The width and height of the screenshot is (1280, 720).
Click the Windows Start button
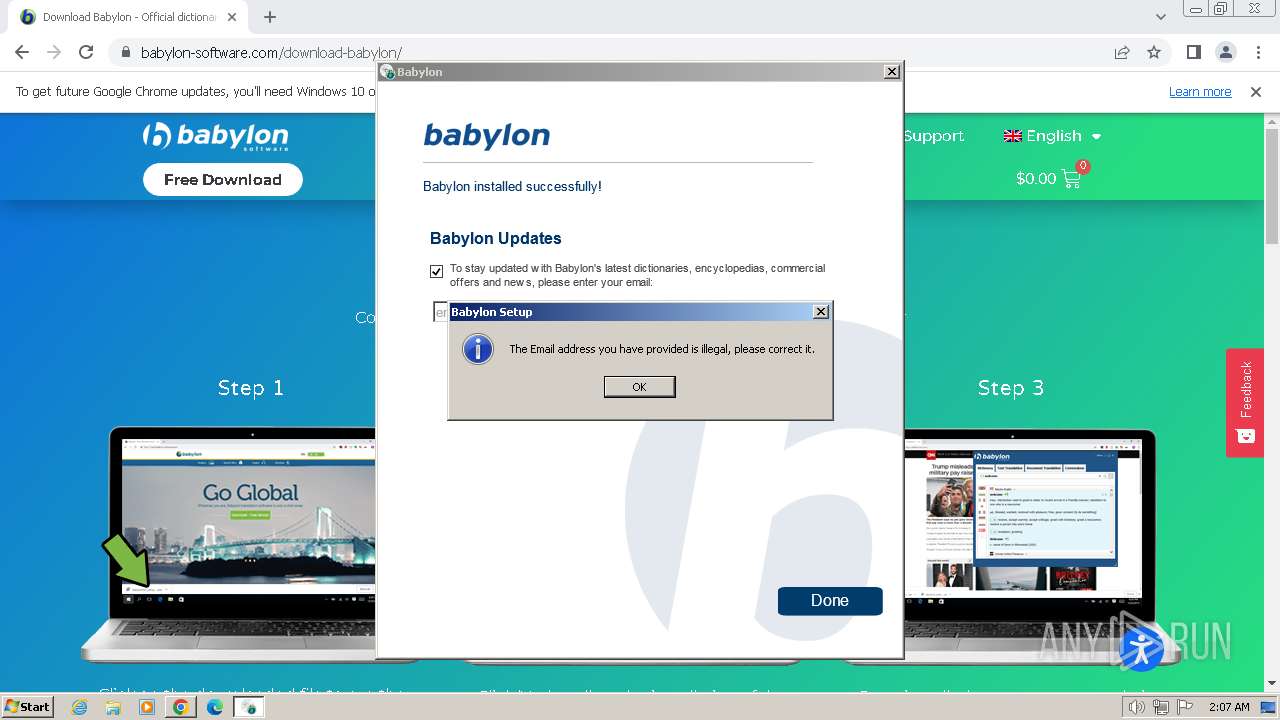click(28, 706)
